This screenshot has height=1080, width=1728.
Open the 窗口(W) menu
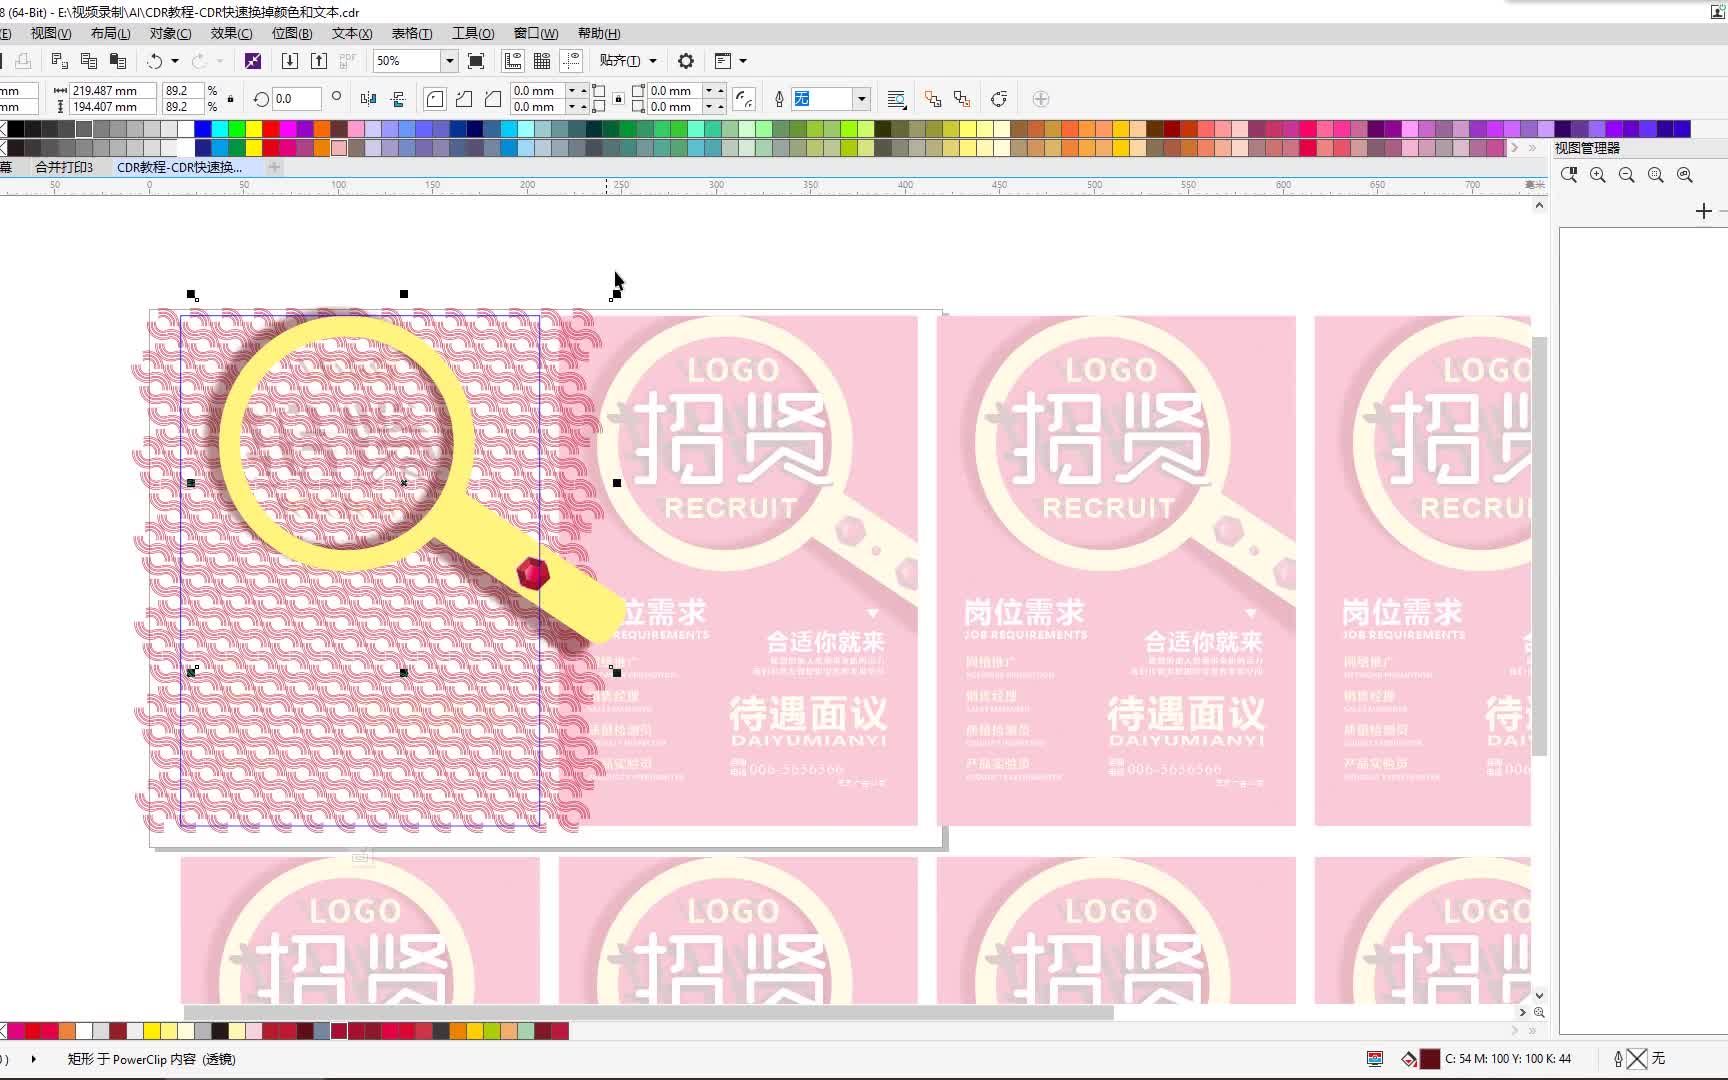click(x=536, y=33)
